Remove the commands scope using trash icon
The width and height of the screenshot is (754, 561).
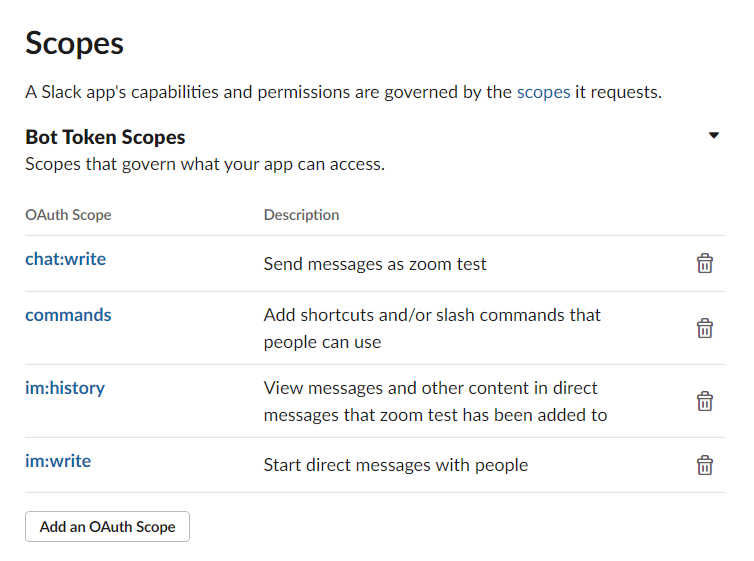point(704,328)
